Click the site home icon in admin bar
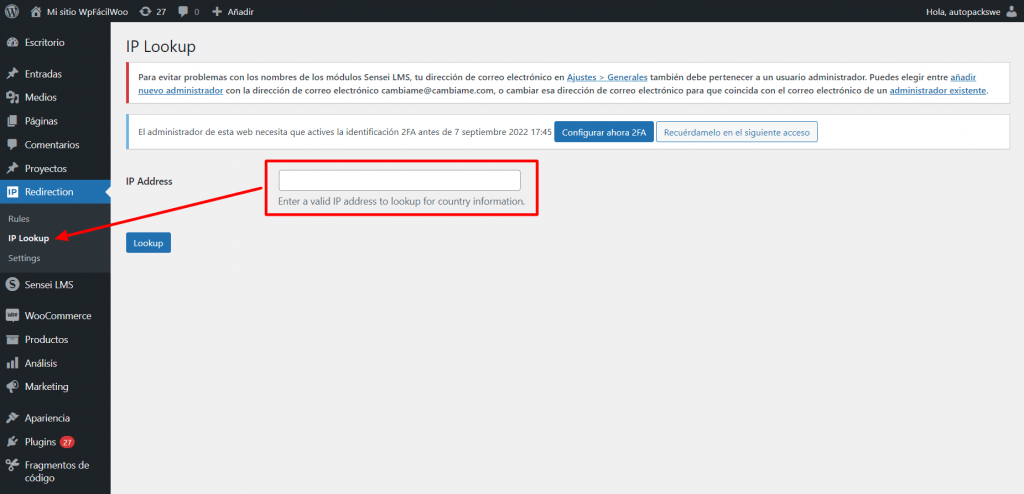Screen dimensions: 1024x494 click(35, 12)
